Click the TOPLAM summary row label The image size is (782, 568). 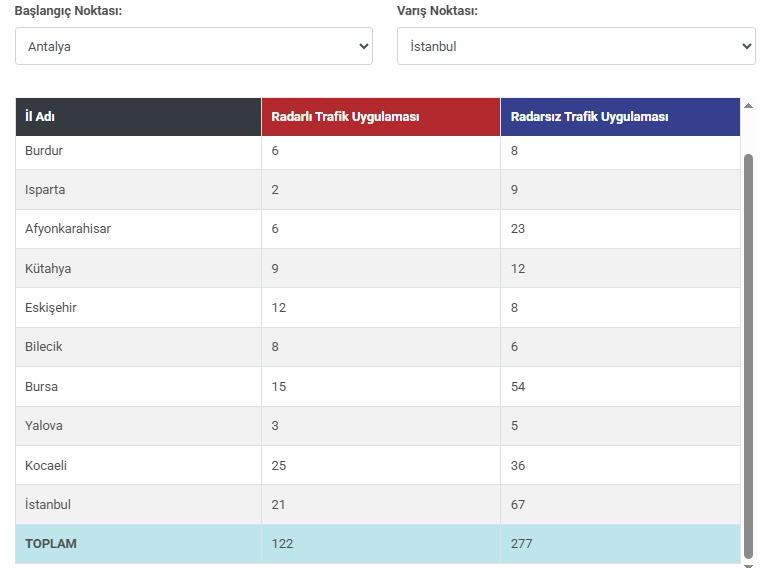(x=51, y=544)
